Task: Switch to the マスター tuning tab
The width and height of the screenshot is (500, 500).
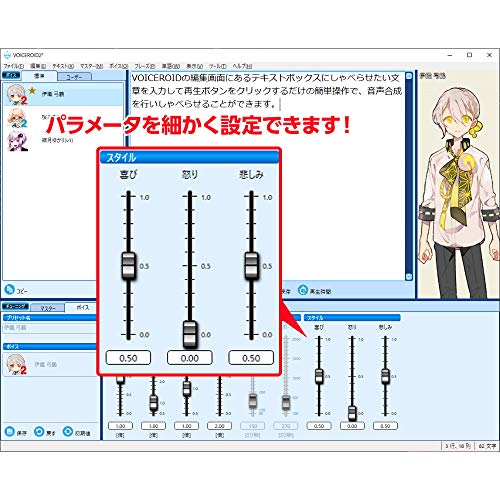Action: coord(48,308)
